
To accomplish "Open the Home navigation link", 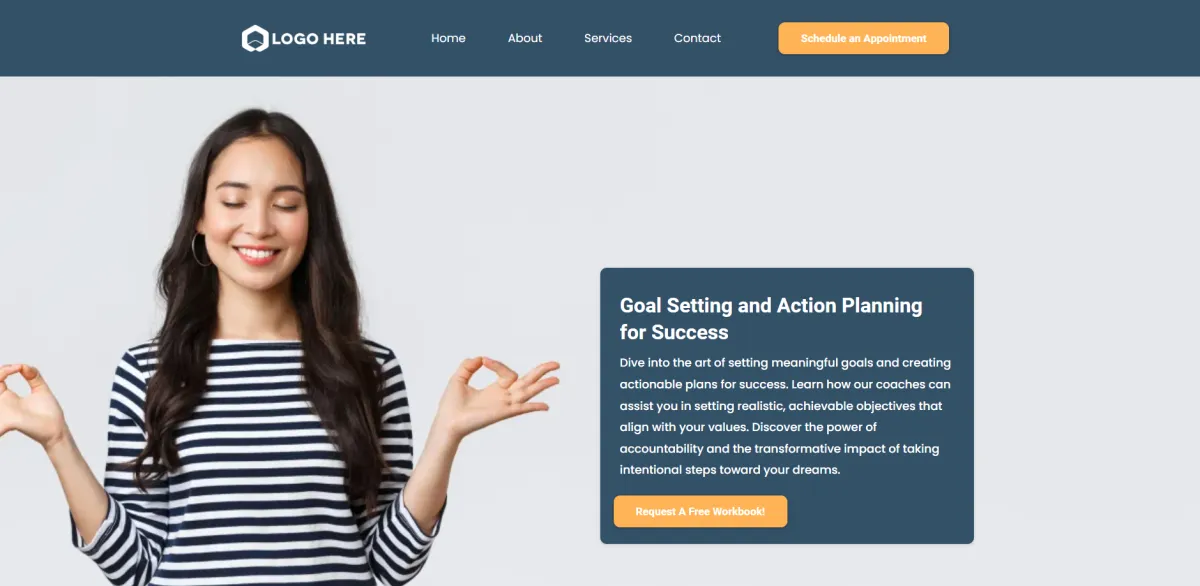I will (x=448, y=38).
